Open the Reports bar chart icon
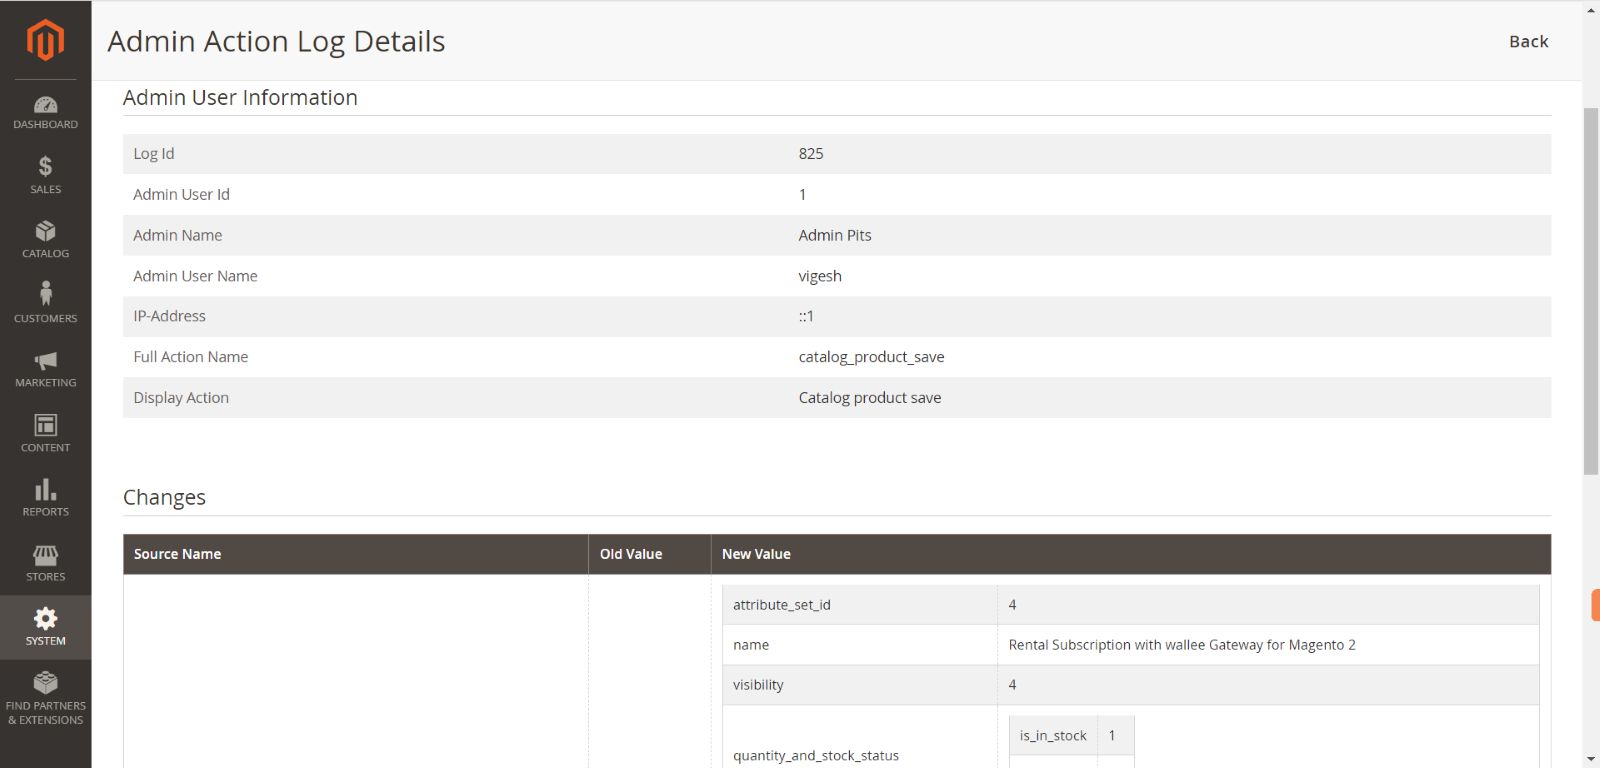Screen dimensions: 1600x768 point(45,490)
